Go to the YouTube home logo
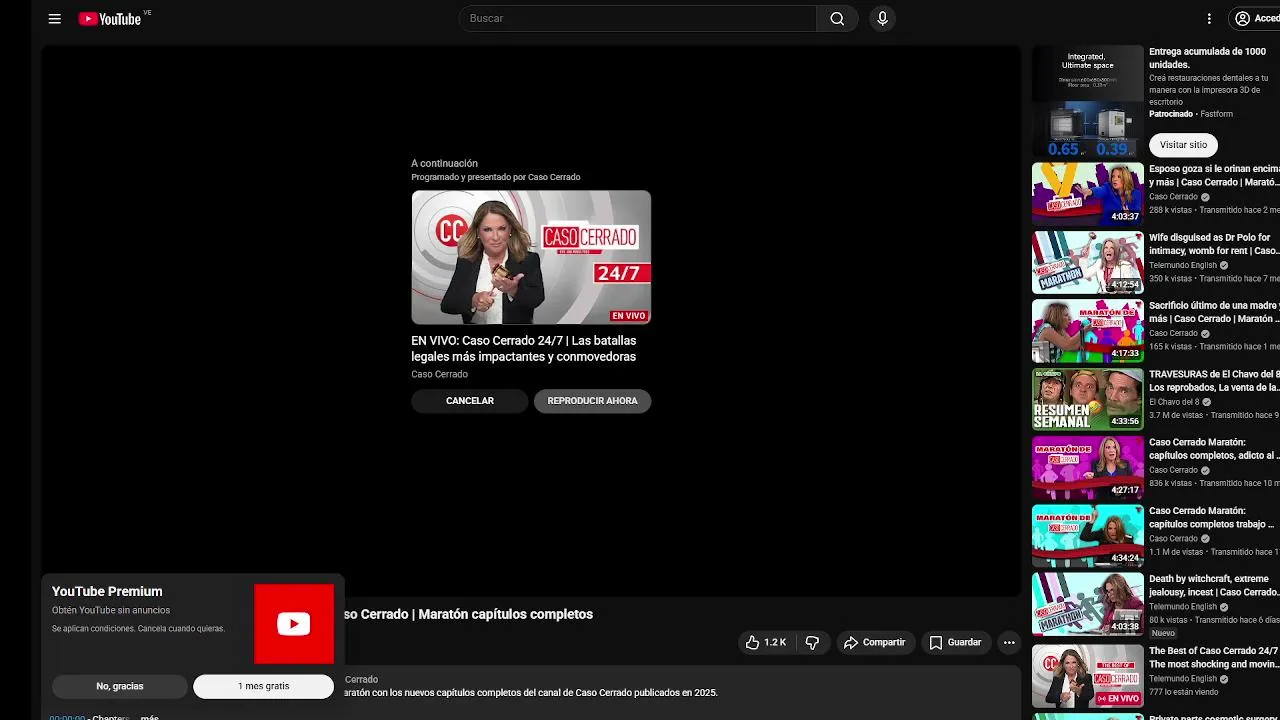 tap(110, 19)
